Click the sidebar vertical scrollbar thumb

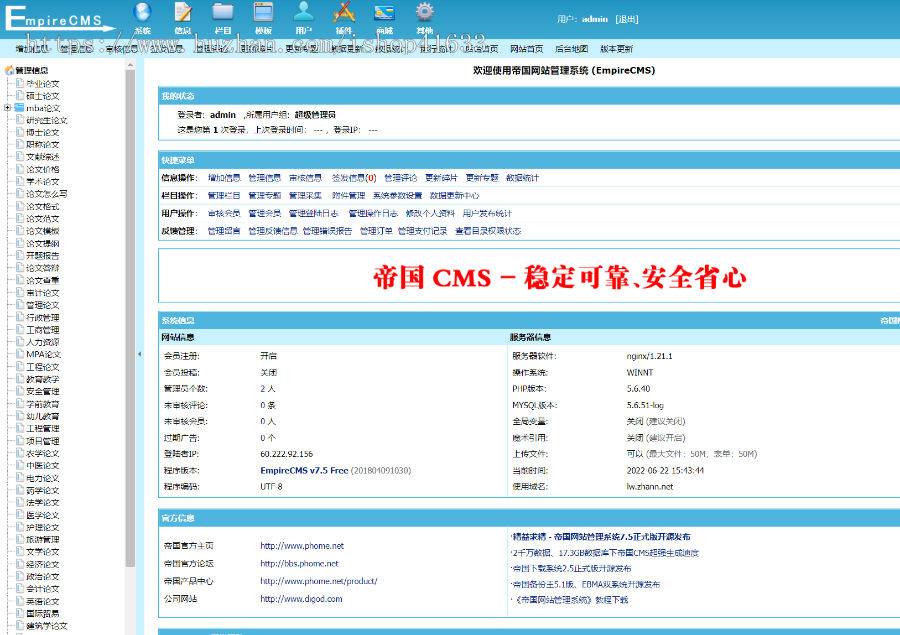(x=130, y=319)
